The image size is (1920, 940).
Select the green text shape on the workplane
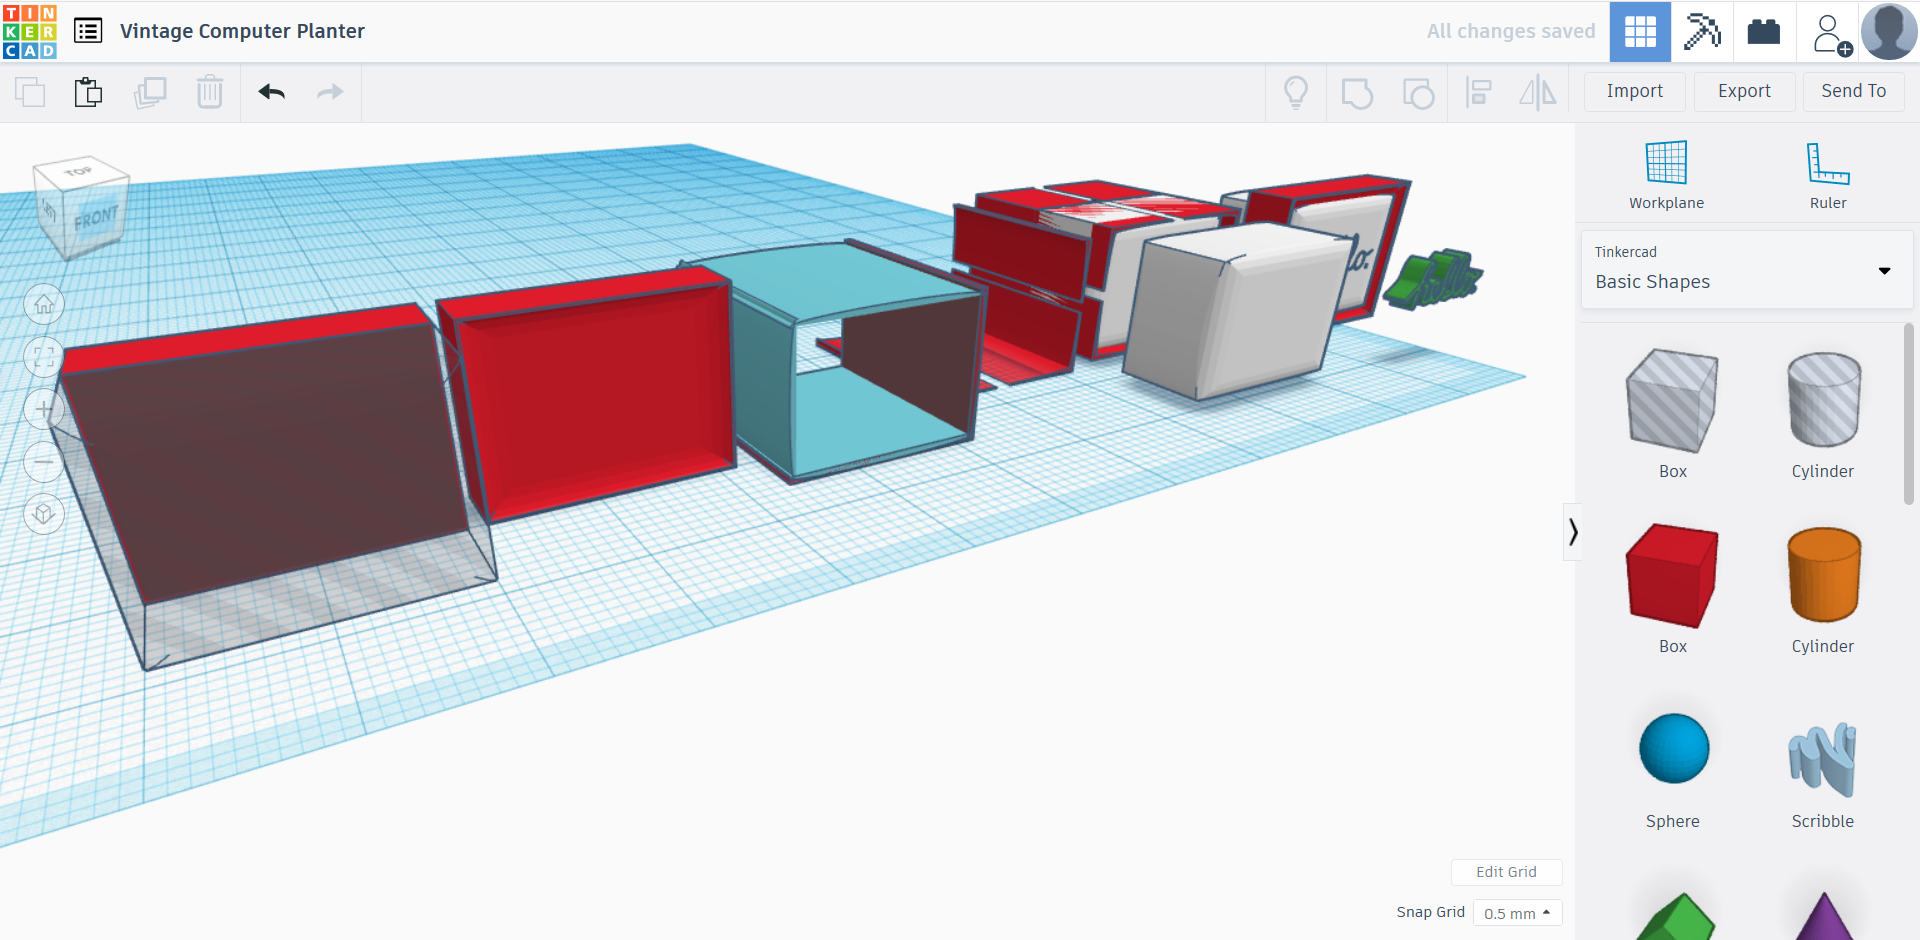coord(1434,278)
